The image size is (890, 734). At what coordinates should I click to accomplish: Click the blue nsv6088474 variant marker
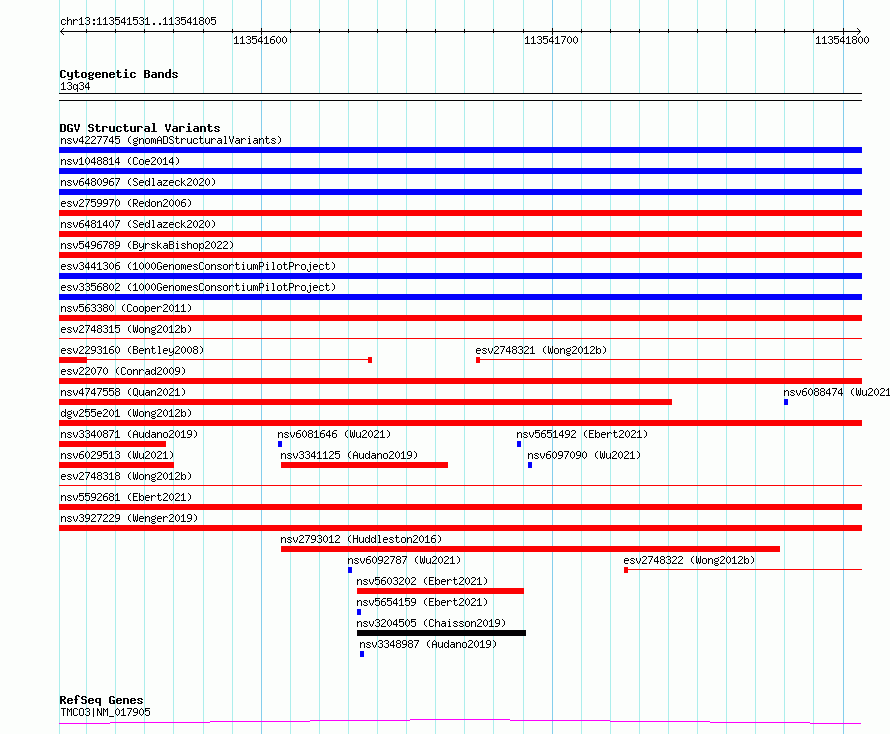click(786, 402)
